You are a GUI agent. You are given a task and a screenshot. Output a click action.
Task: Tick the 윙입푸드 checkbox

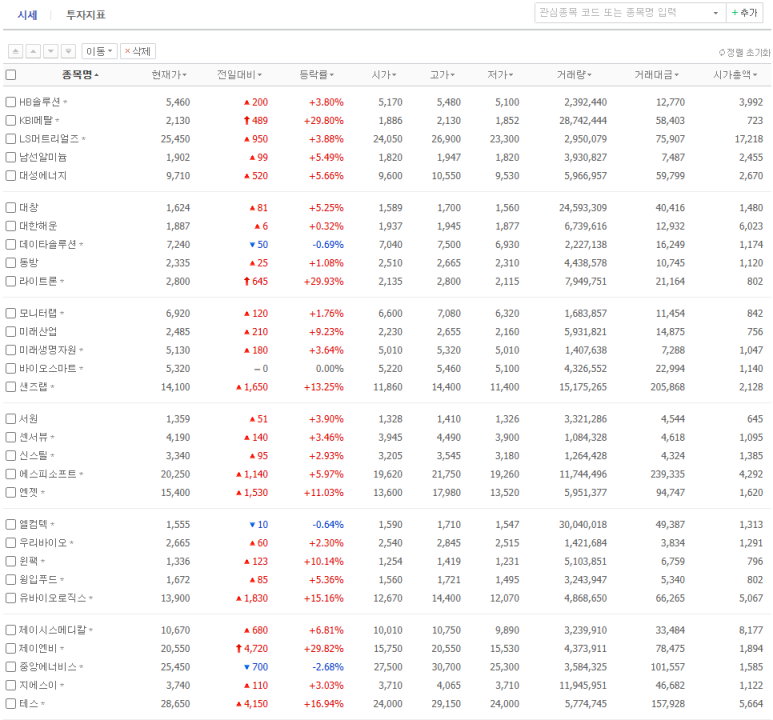pyautogui.click(x=10, y=579)
